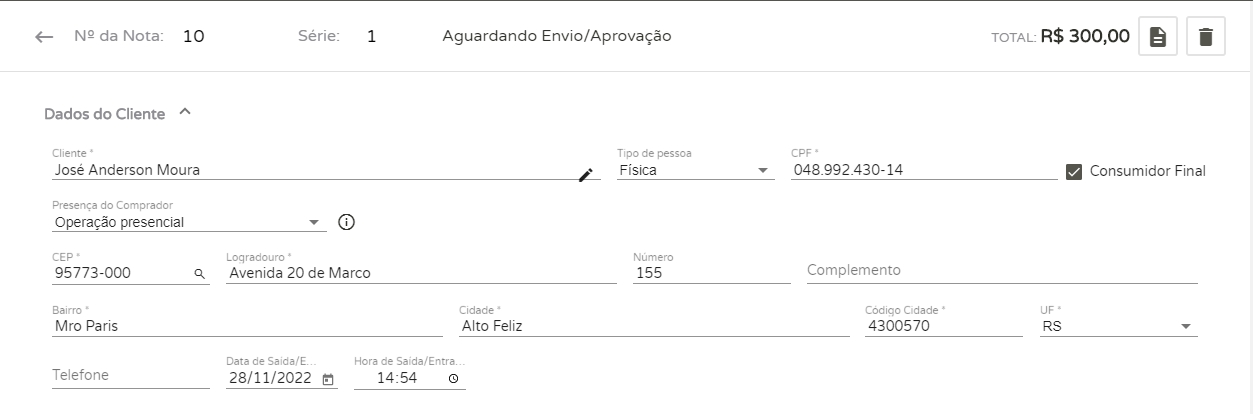Viewport: 1253px width, 414px height.
Task: Click the CPF input field
Action: [x=922, y=170]
